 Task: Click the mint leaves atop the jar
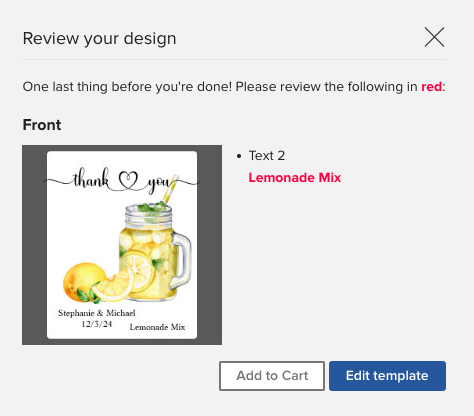click(152, 209)
